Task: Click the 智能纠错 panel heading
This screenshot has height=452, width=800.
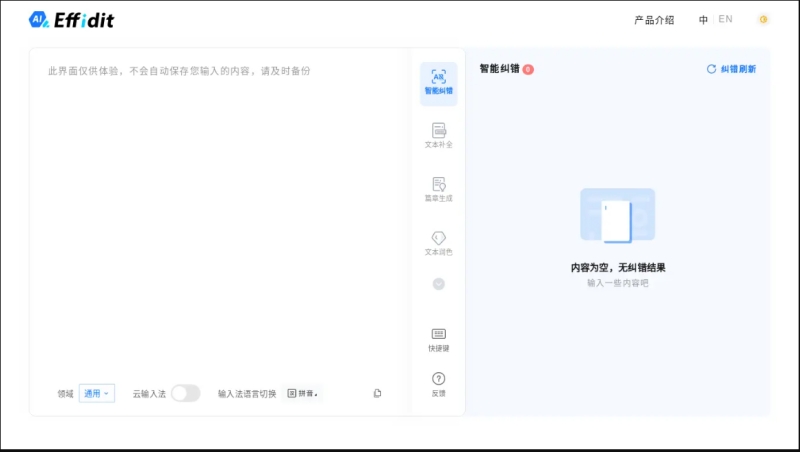Action: pos(499,69)
